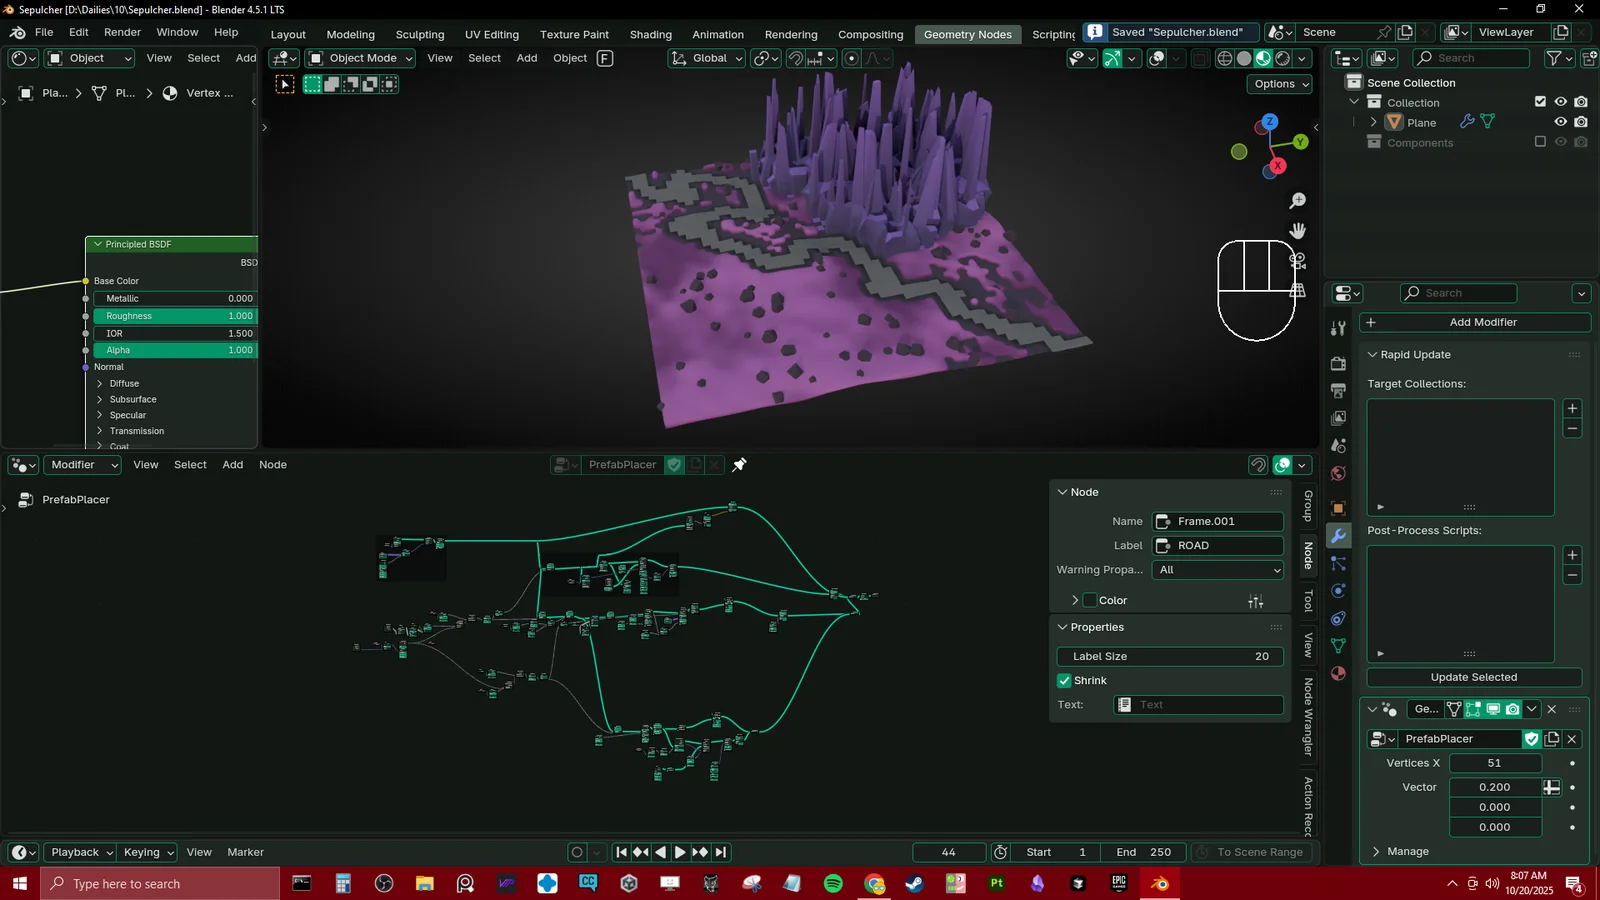Open the Object Mode dropdown

[x=358, y=58]
